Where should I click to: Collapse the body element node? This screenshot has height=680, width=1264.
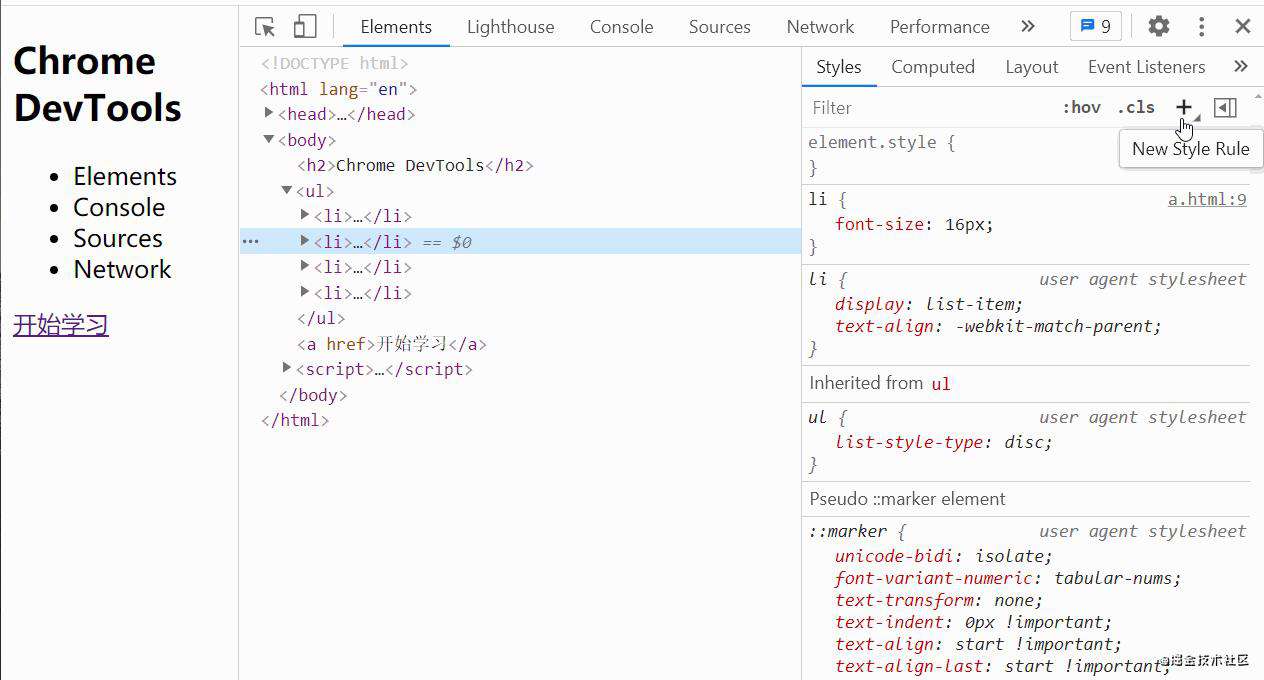(x=269, y=139)
